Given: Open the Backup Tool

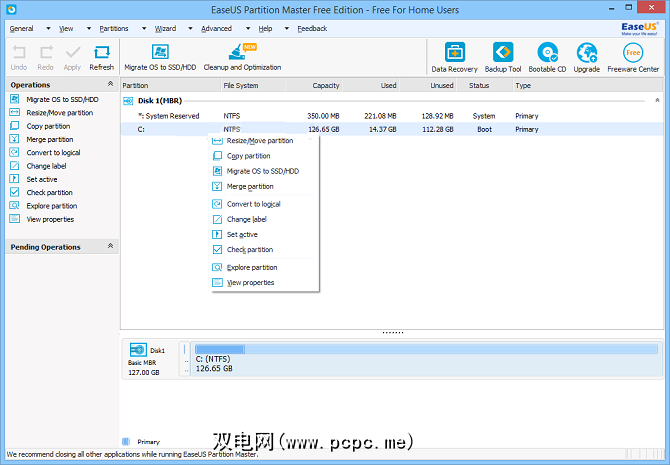Looking at the screenshot, I should point(503,58).
